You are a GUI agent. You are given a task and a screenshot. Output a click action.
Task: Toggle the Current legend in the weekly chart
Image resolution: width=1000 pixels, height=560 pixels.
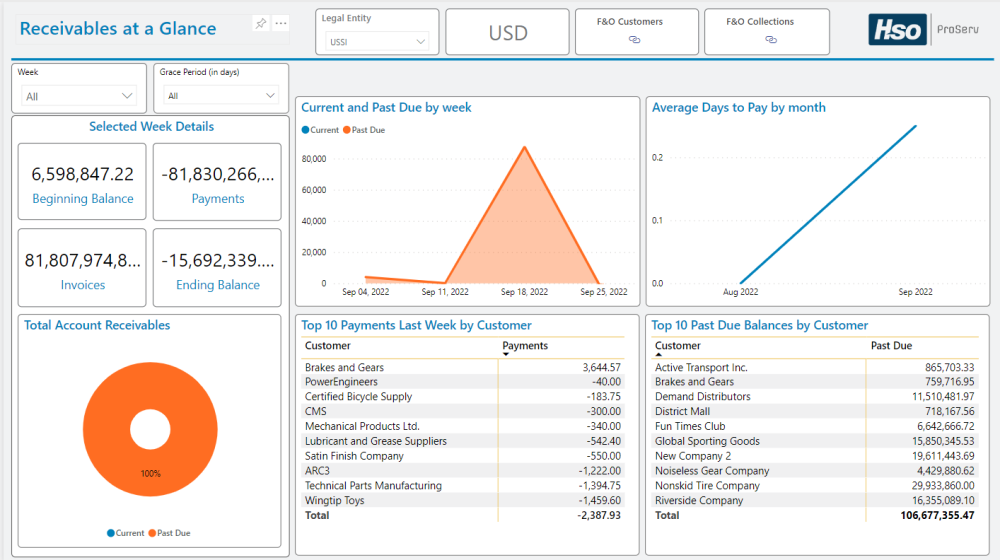click(320, 130)
